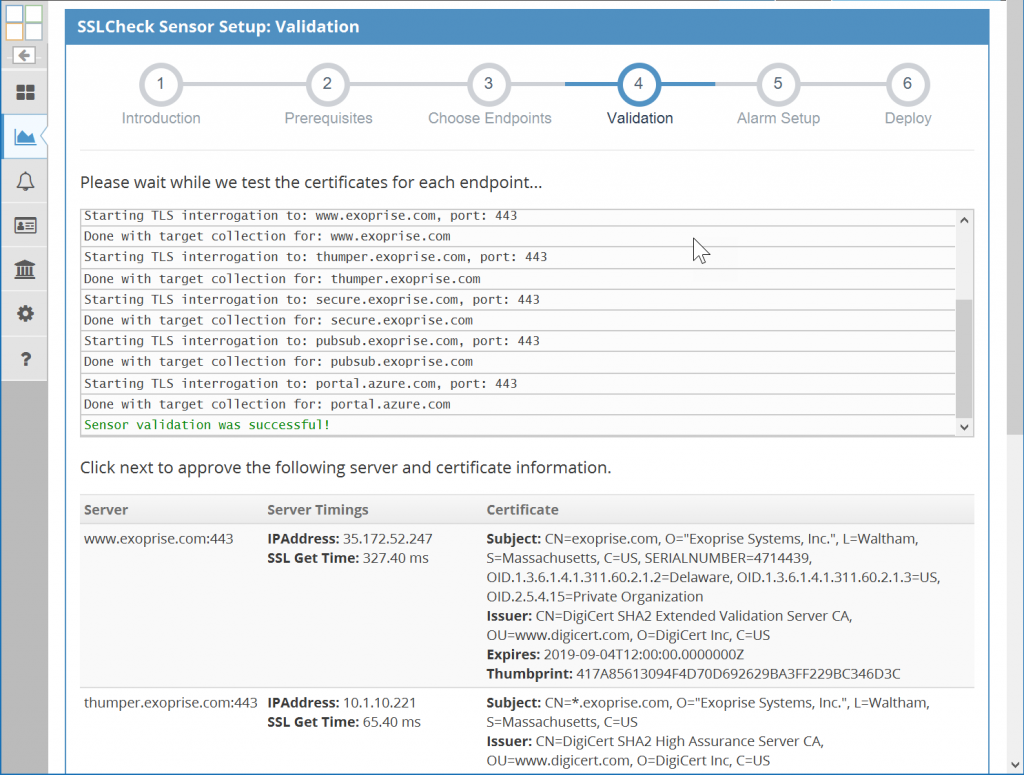Go back to step 1 Introduction

pyautogui.click(x=161, y=85)
